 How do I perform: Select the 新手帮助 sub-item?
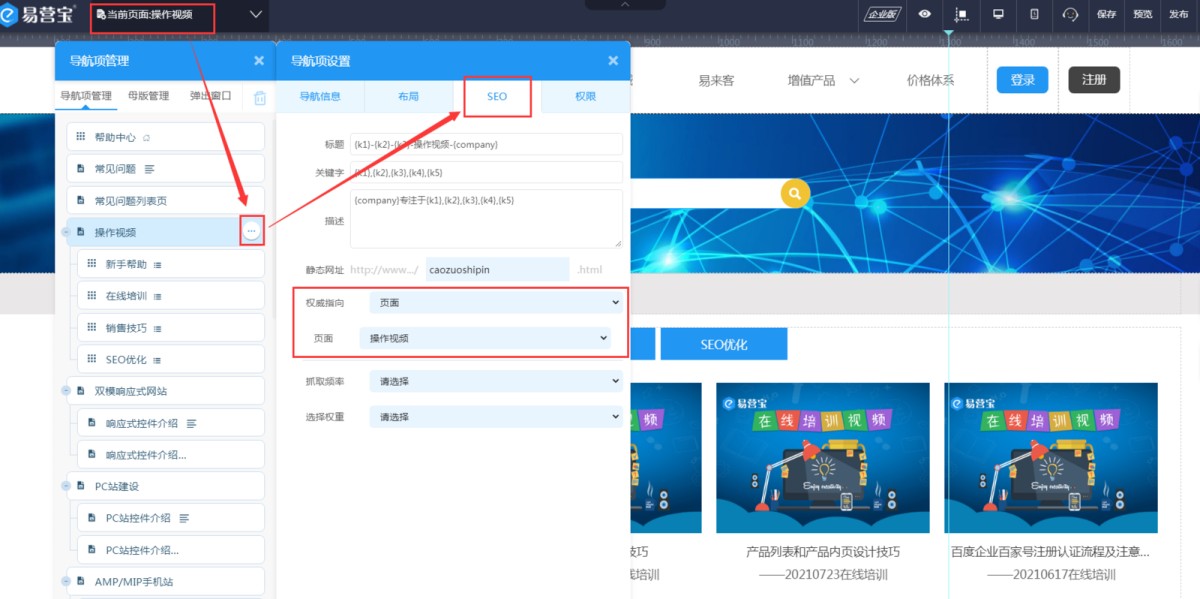[x=171, y=264]
